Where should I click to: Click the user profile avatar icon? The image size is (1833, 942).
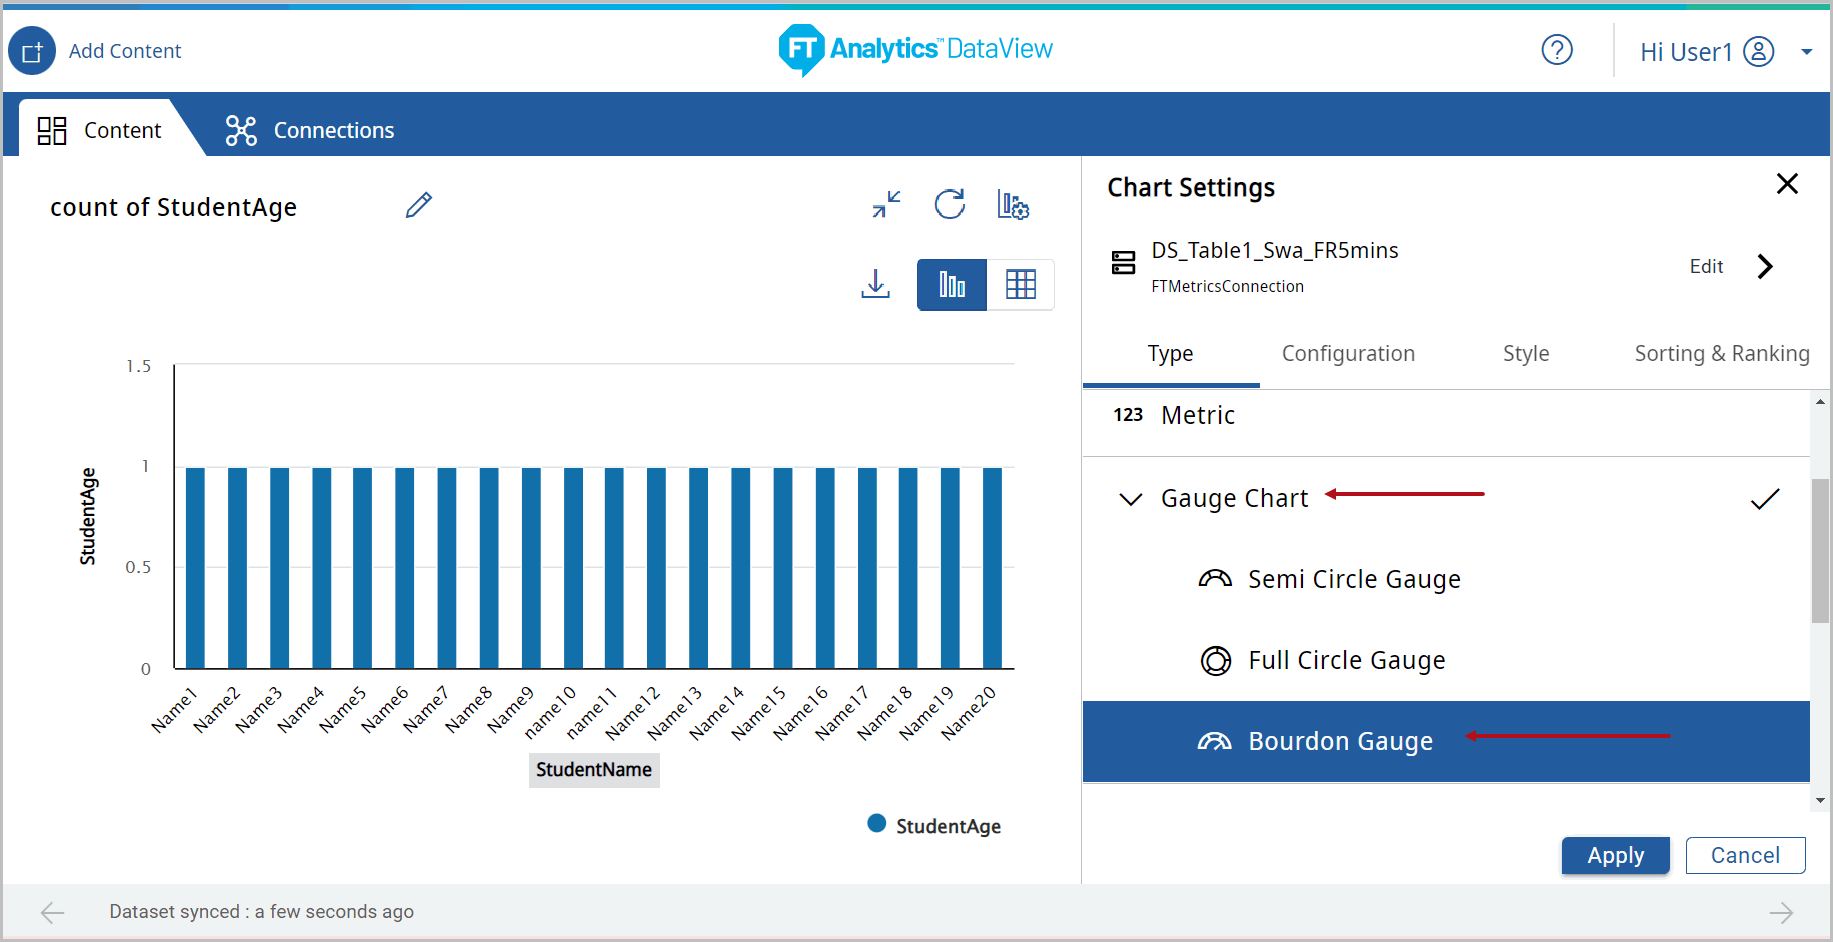(x=1759, y=51)
